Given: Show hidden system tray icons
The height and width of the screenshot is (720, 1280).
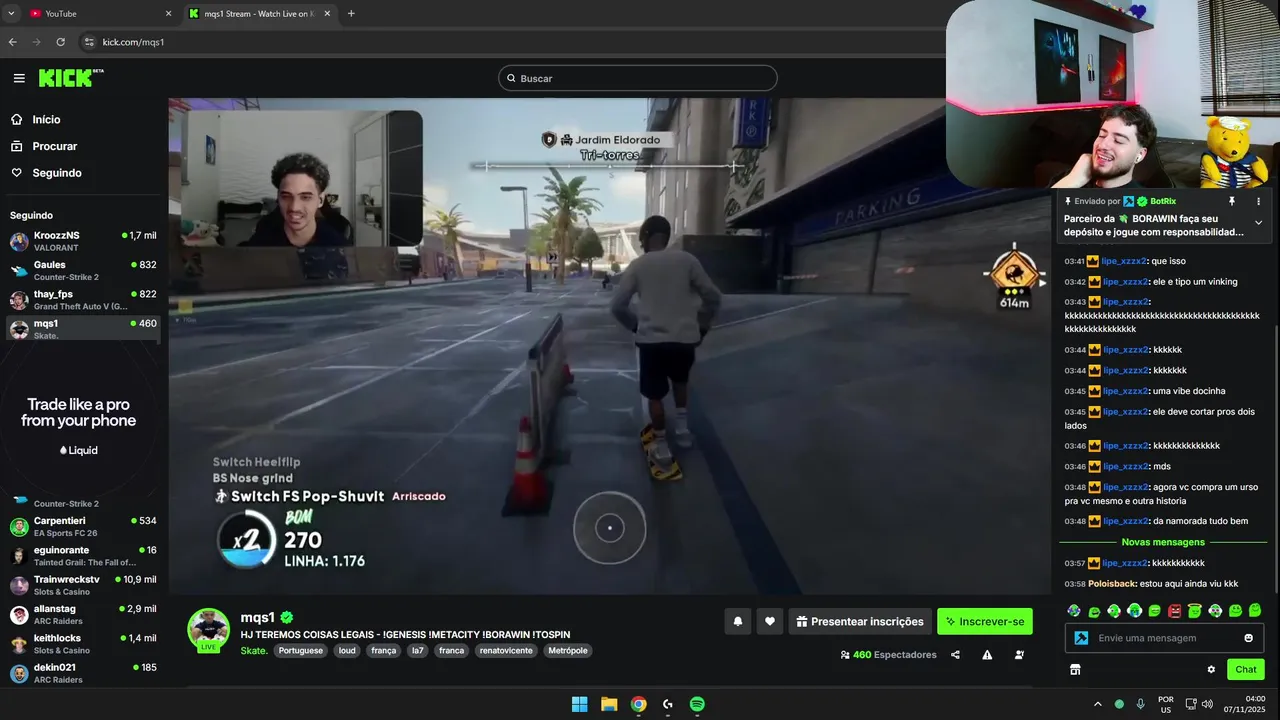Looking at the screenshot, I should pyautogui.click(x=1098, y=704).
